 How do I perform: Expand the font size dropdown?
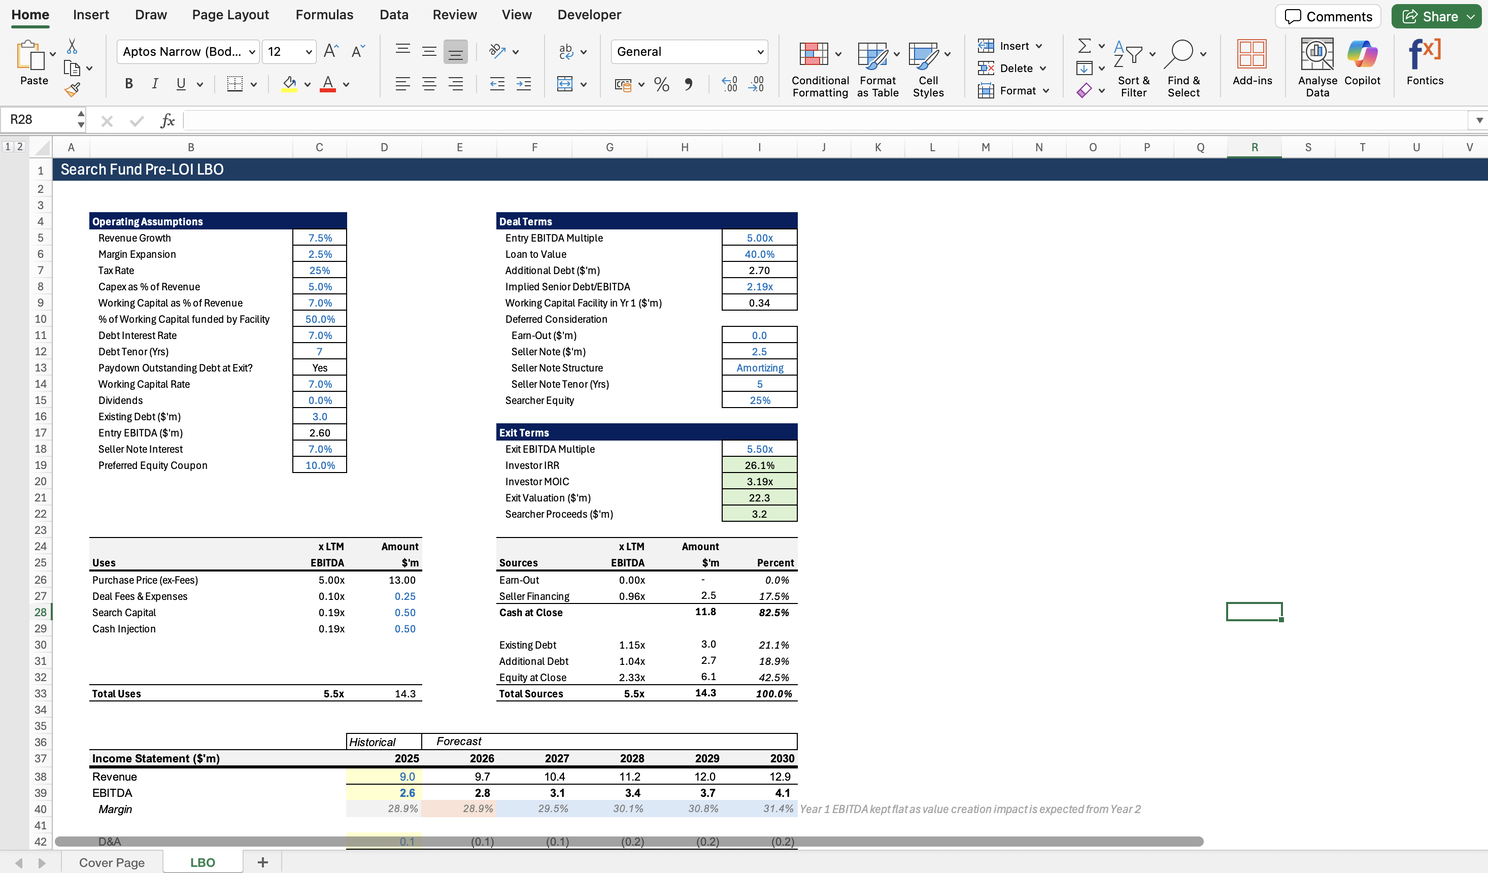tap(308, 52)
